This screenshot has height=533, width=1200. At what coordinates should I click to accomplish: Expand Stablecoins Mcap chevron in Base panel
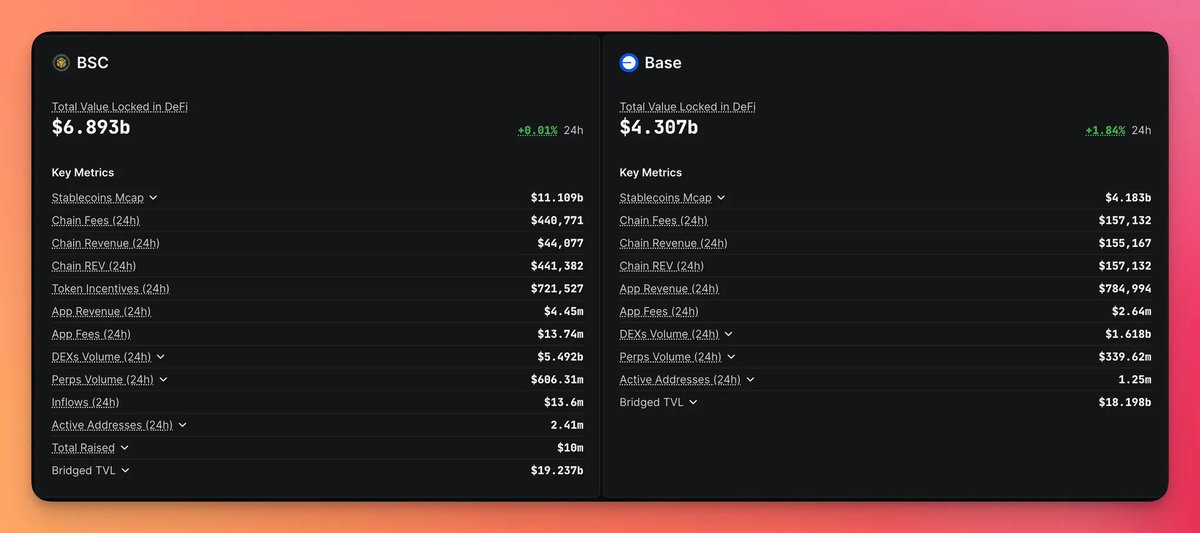(x=721, y=198)
